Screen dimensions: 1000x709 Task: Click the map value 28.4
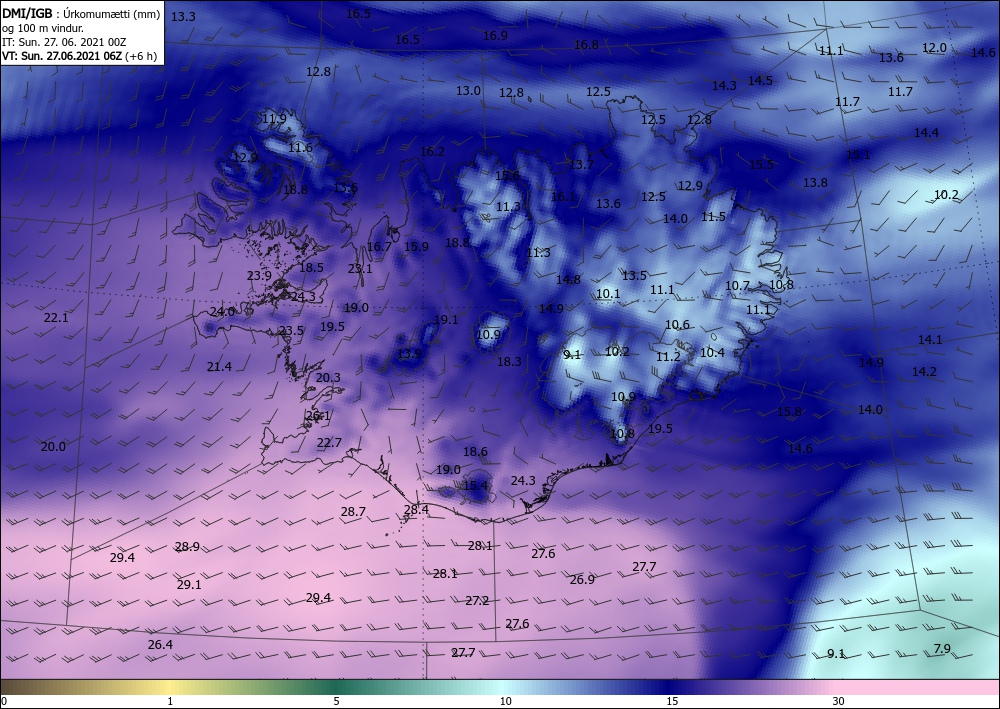click(x=416, y=509)
